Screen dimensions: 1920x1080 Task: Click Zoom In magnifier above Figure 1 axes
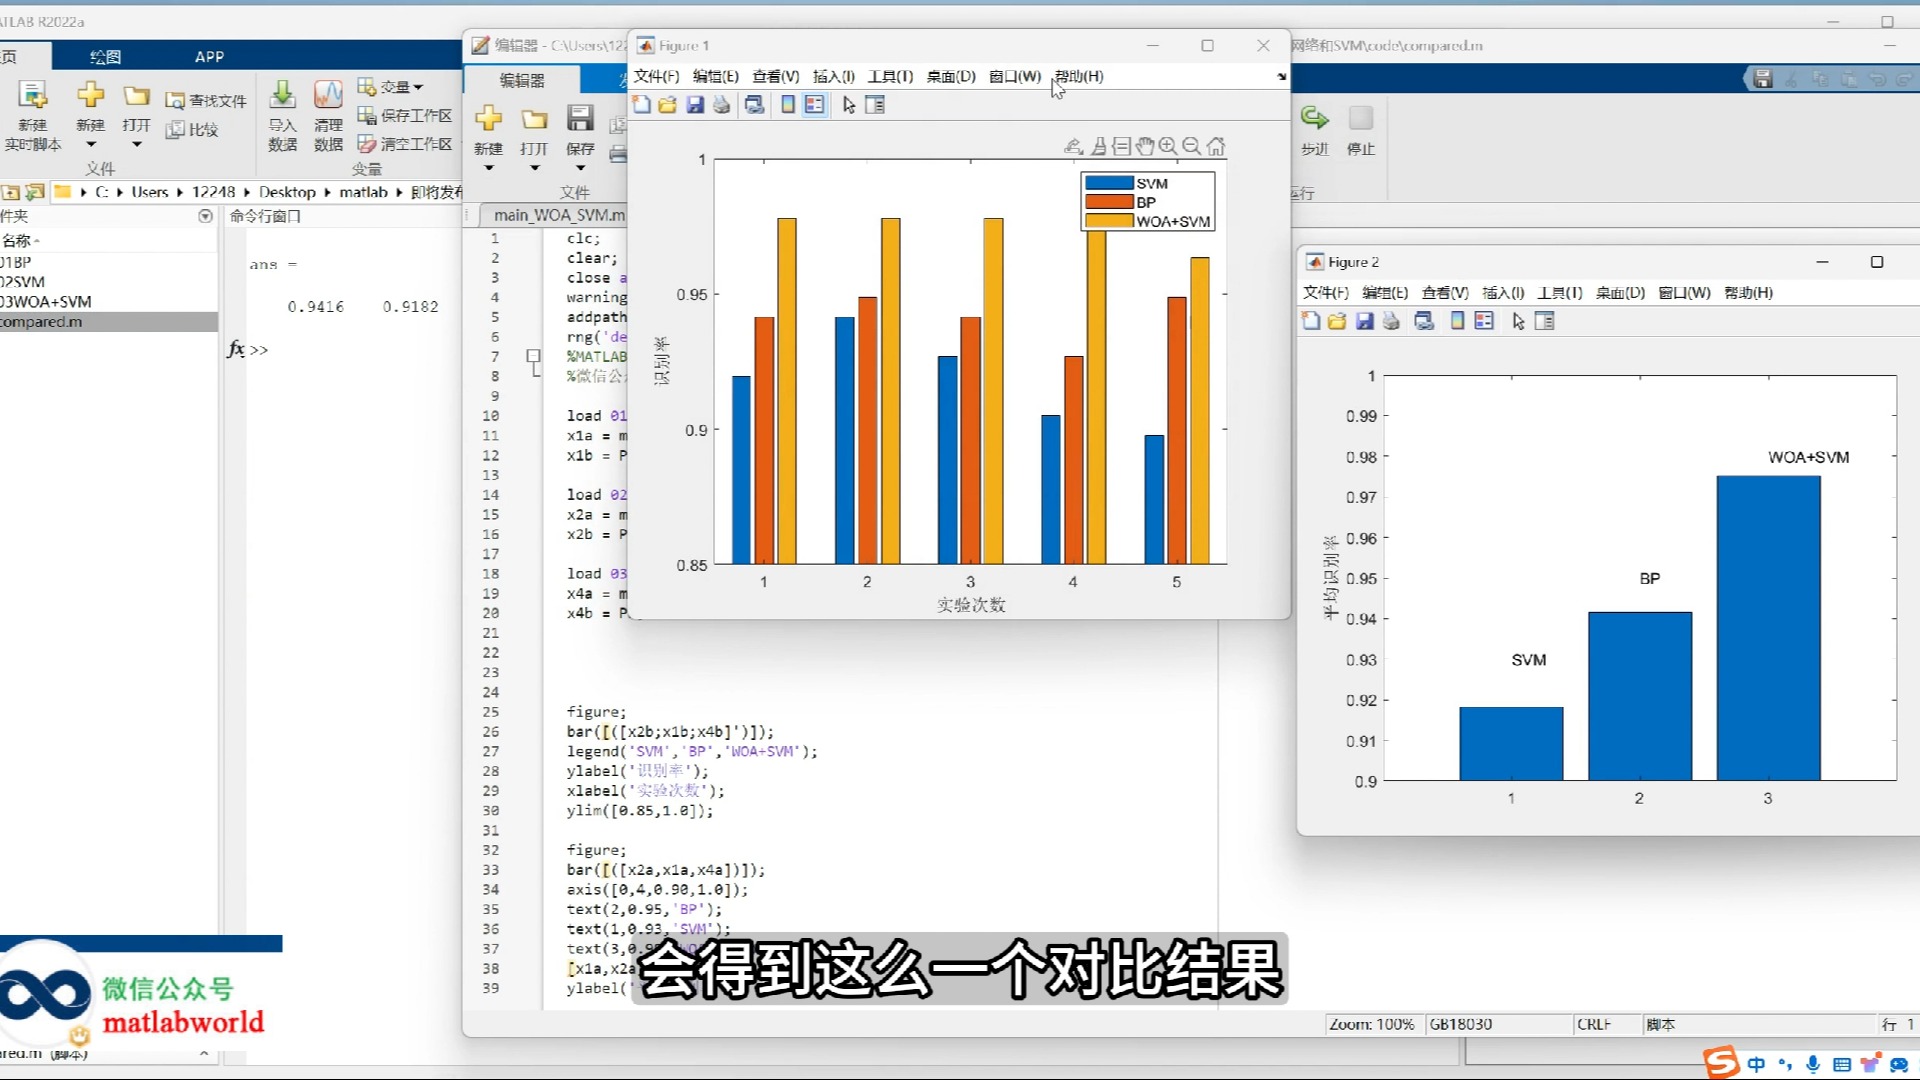tap(1168, 147)
